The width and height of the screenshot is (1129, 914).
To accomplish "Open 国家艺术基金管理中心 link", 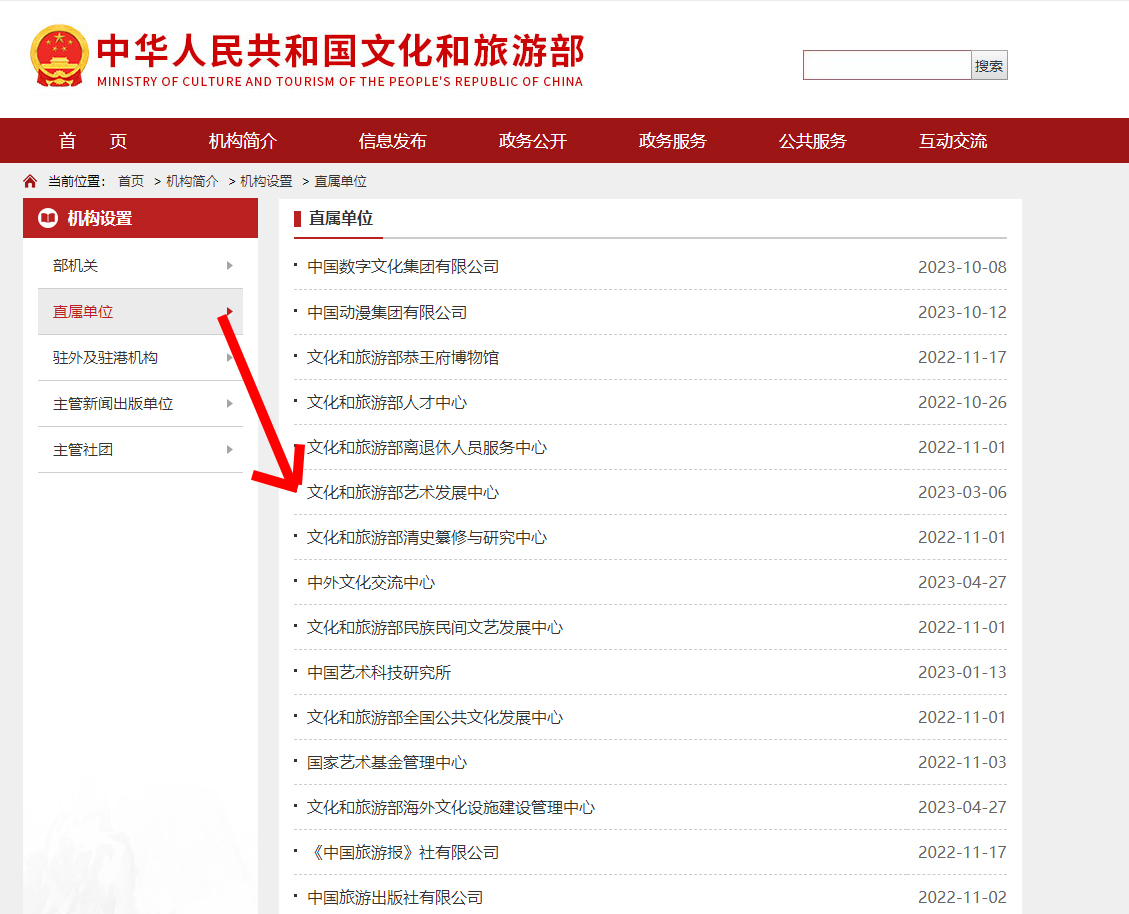I will pos(386,762).
